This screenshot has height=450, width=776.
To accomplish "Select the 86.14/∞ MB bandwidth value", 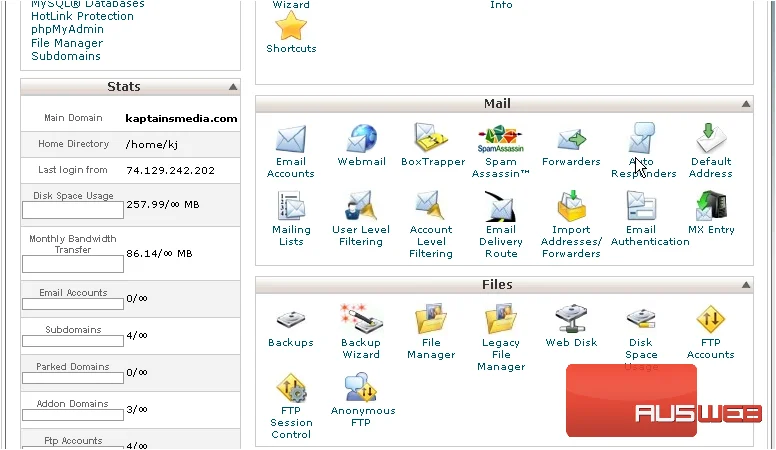I will [159, 253].
